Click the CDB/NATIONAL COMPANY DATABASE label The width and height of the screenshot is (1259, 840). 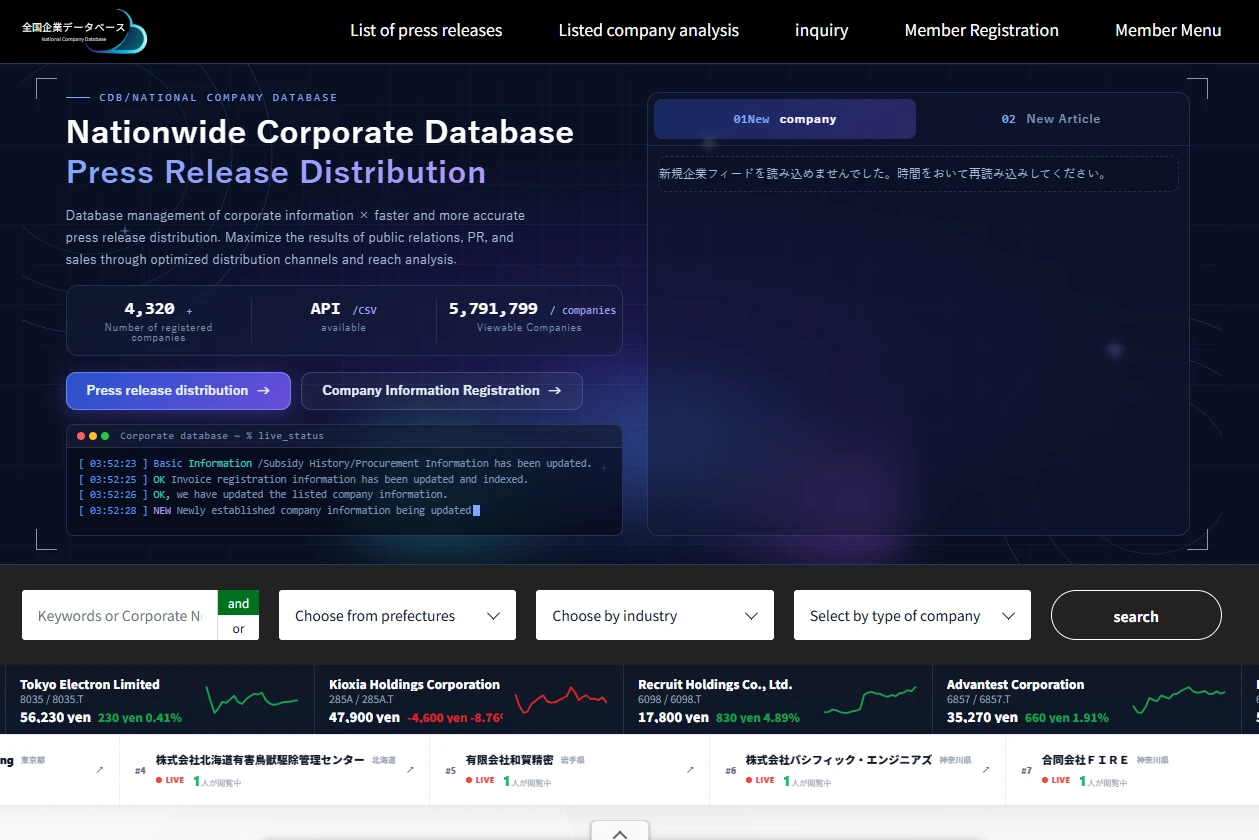(x=218, y=98)
